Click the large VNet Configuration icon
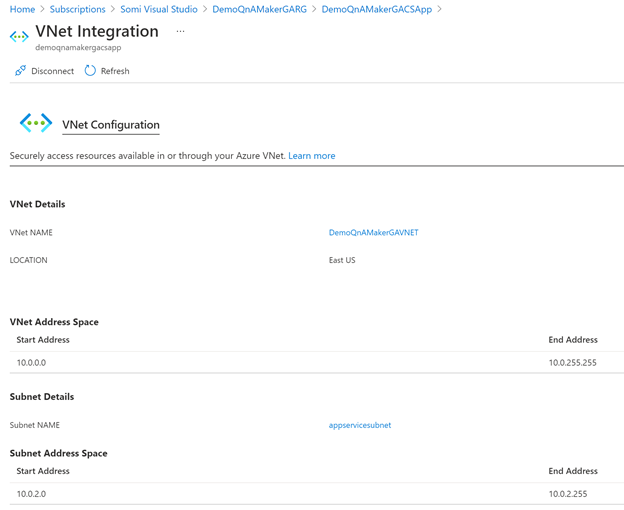 tap(36, 123)
